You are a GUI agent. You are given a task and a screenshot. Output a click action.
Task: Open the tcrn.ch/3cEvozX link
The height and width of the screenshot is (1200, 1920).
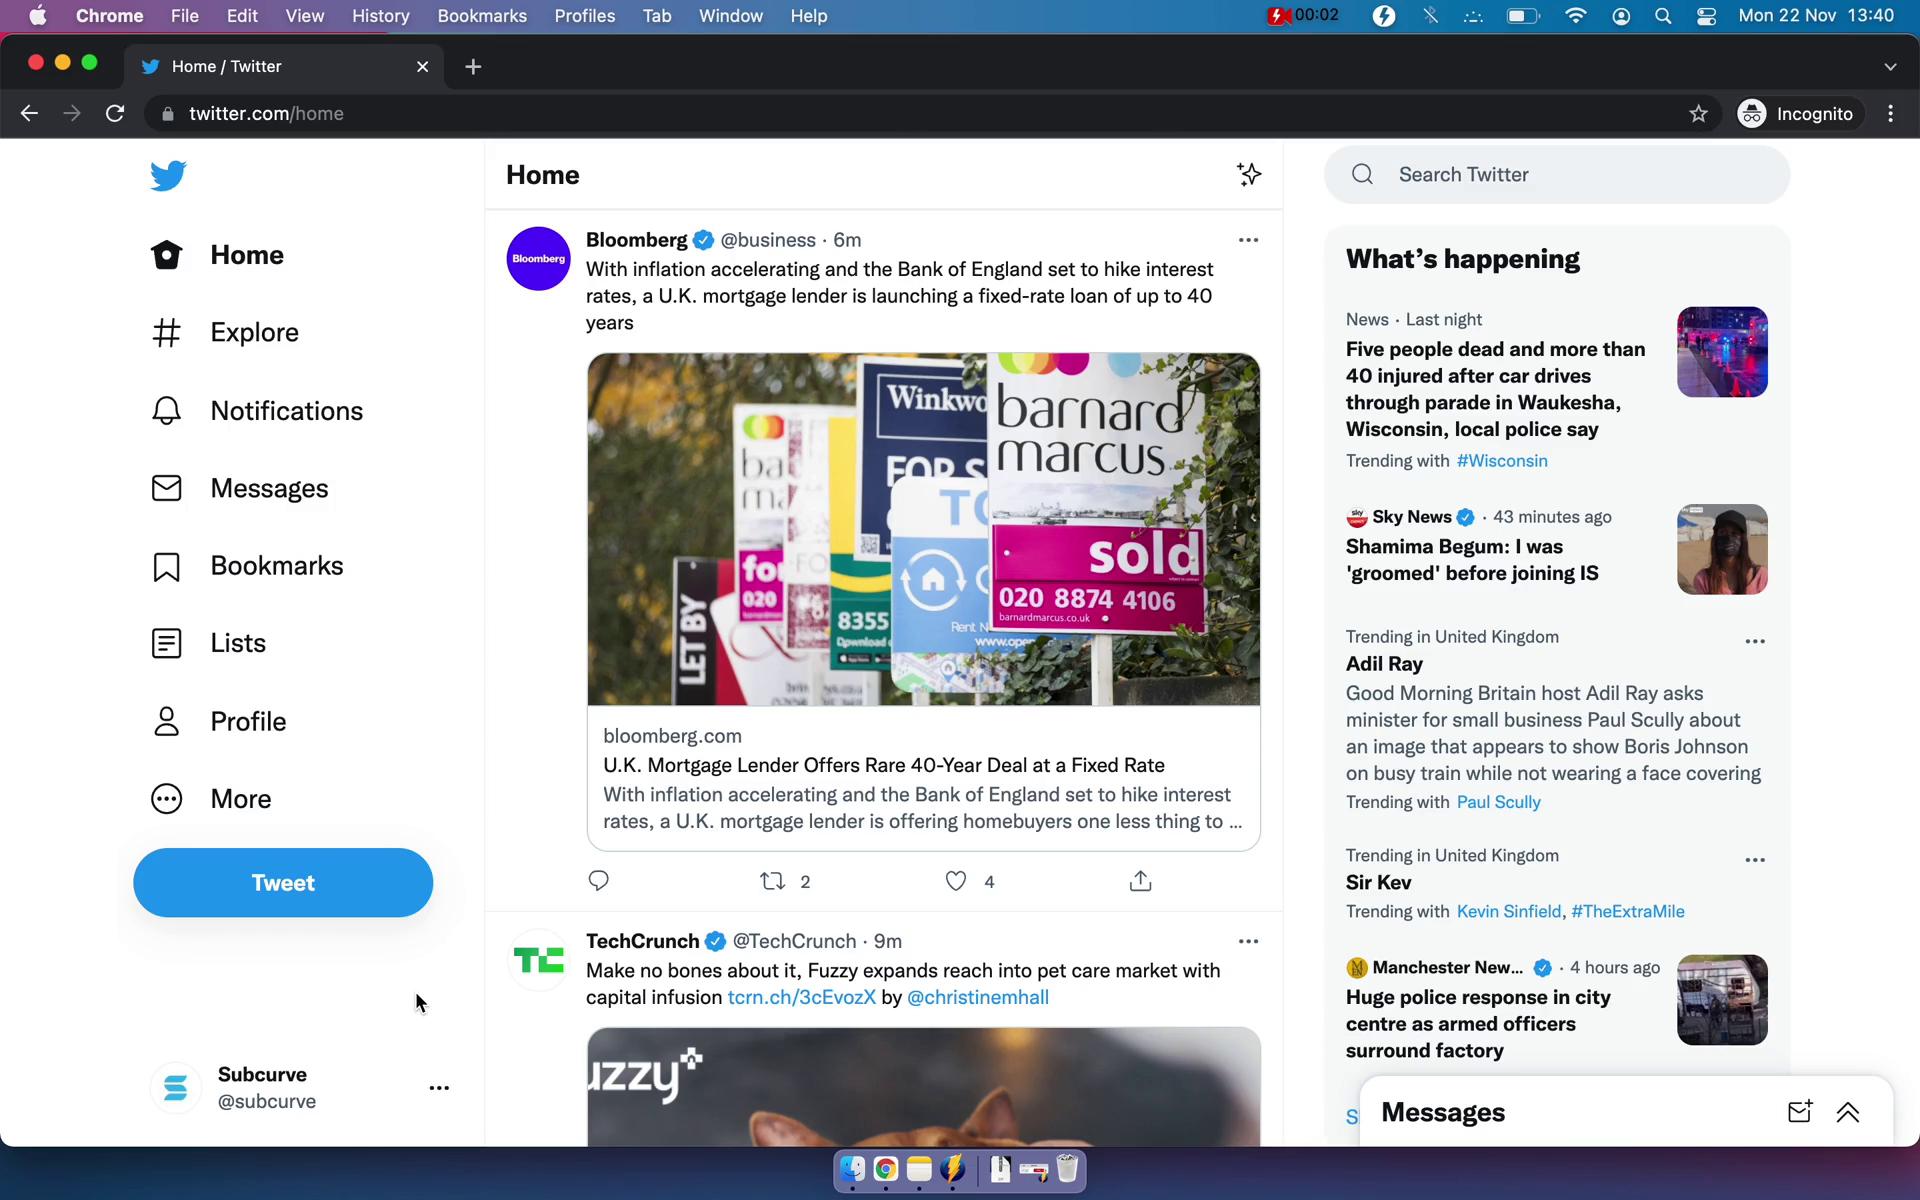(x=801, y=997)
